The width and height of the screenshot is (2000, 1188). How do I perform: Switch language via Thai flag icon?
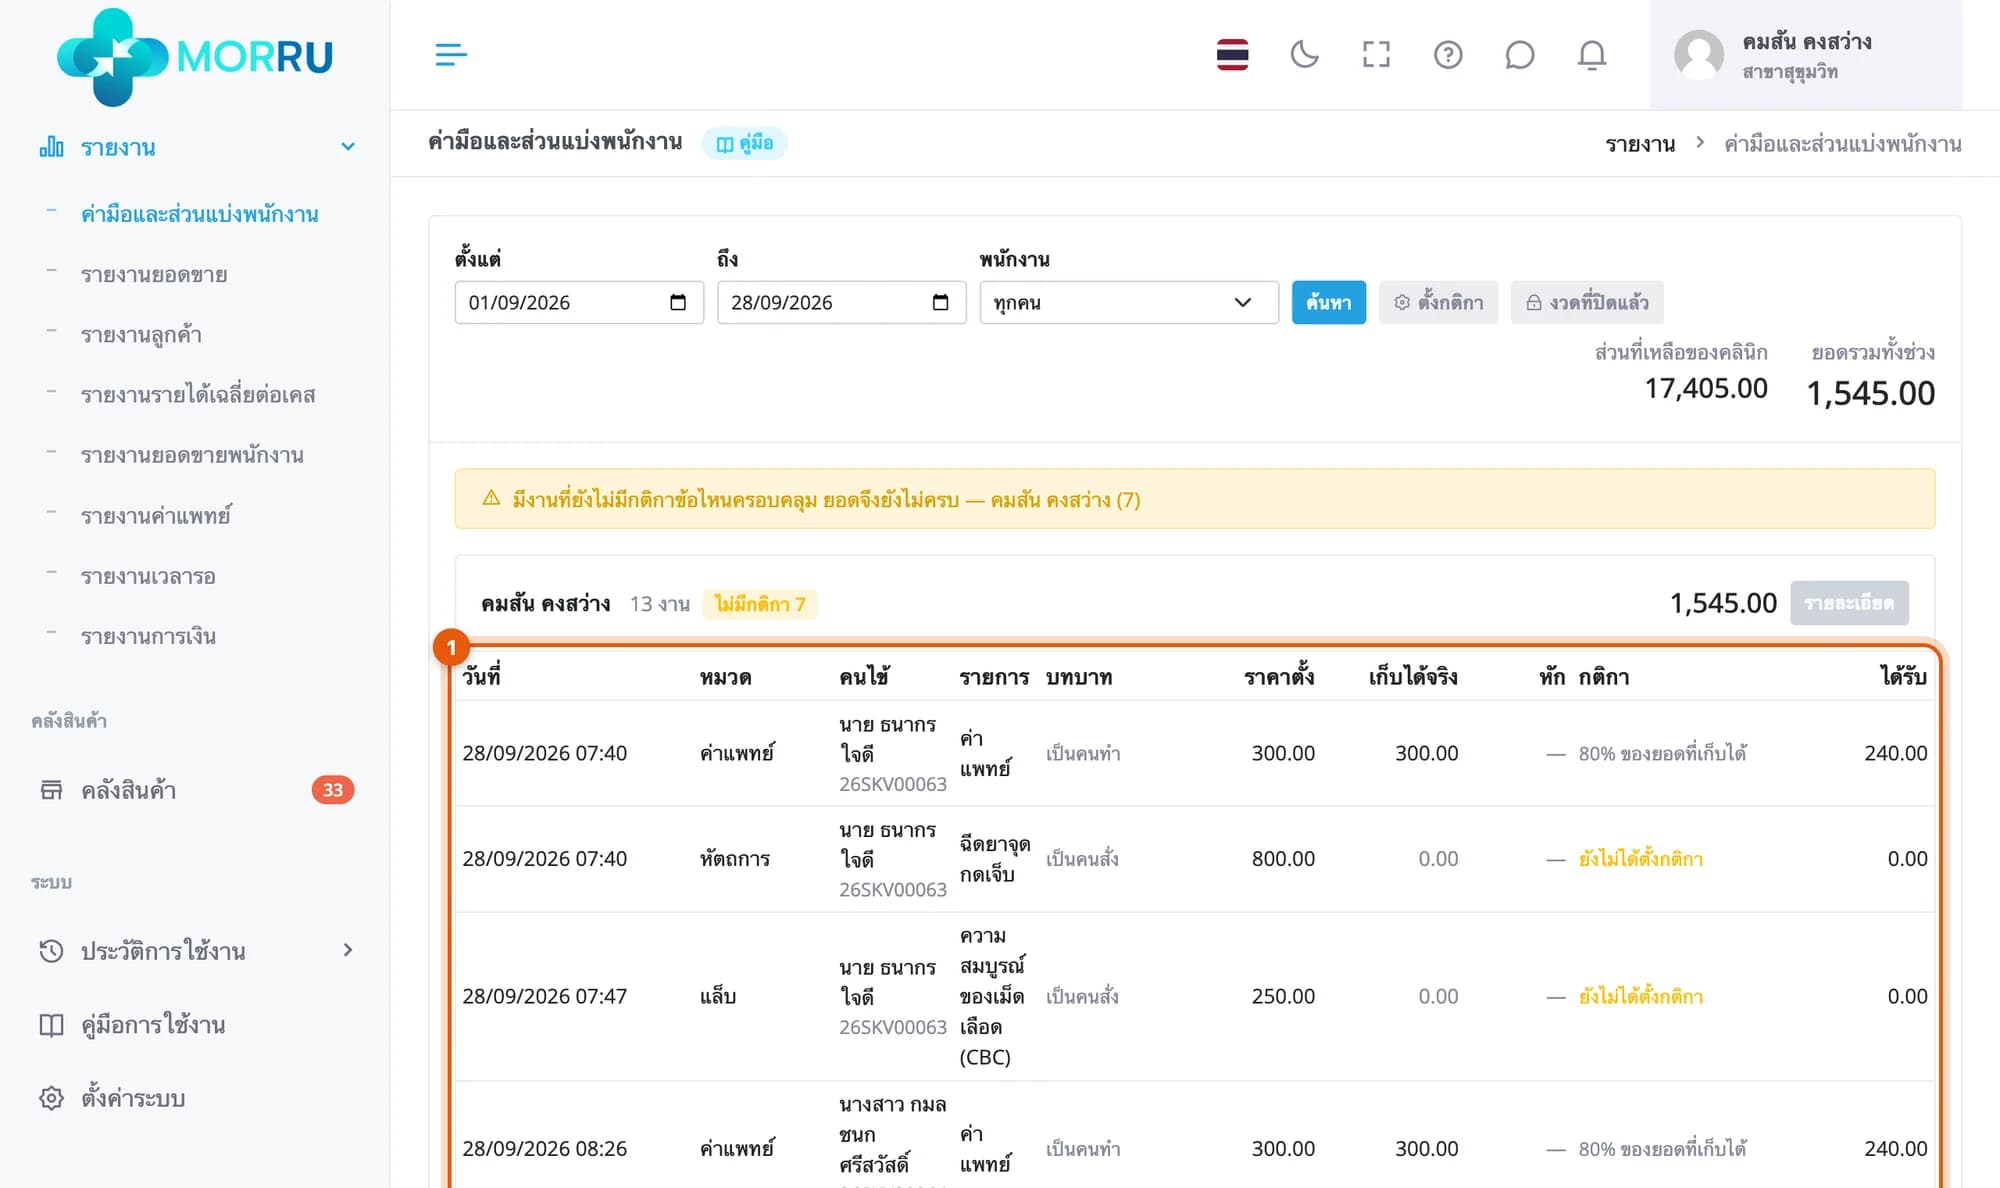pos(1232,54)
